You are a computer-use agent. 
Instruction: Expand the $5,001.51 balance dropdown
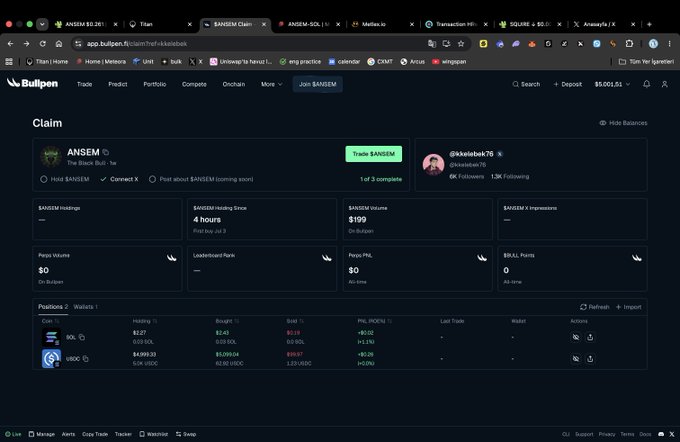click(612, 84)
